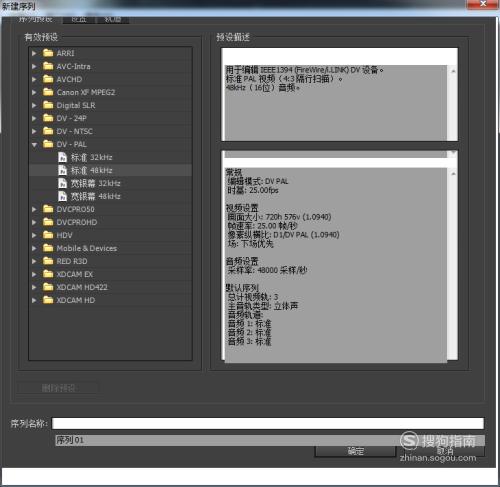Expand the DV - 24P folder arrow

coord(34,118)
